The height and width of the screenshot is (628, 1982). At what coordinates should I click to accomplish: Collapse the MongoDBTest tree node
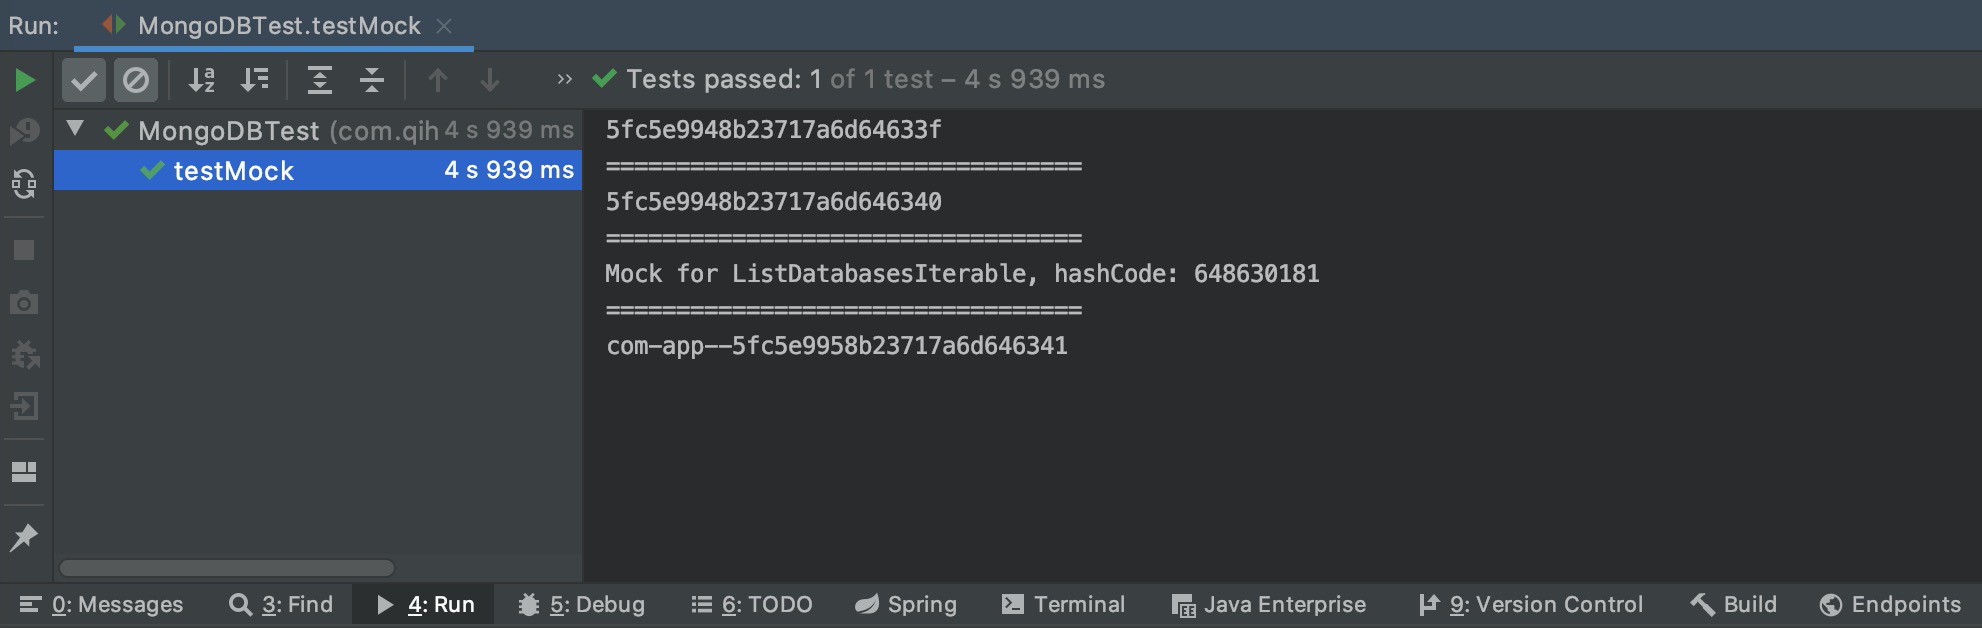click(75, 129)
